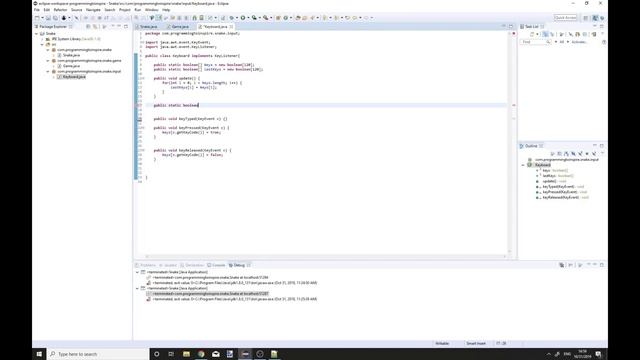Click the New file toolbar icon
Viewport: 640px width, 360px height.
tap(37, 18)
